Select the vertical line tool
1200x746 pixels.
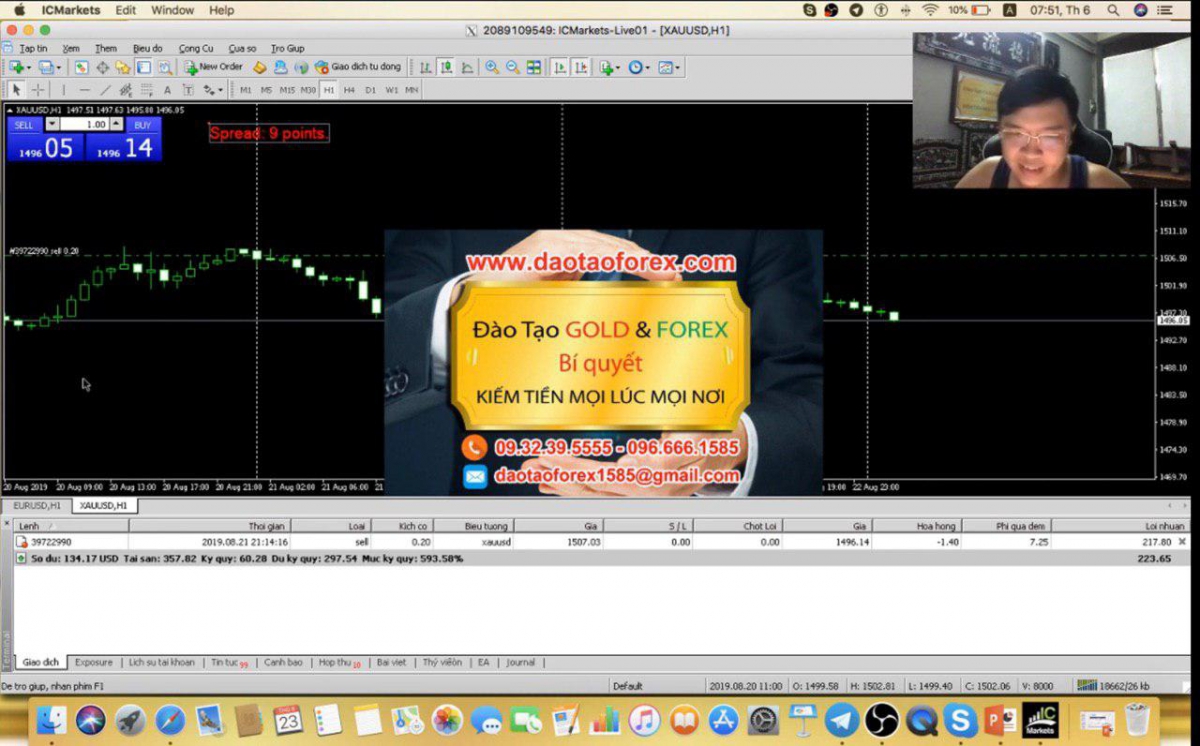point(63,90)
